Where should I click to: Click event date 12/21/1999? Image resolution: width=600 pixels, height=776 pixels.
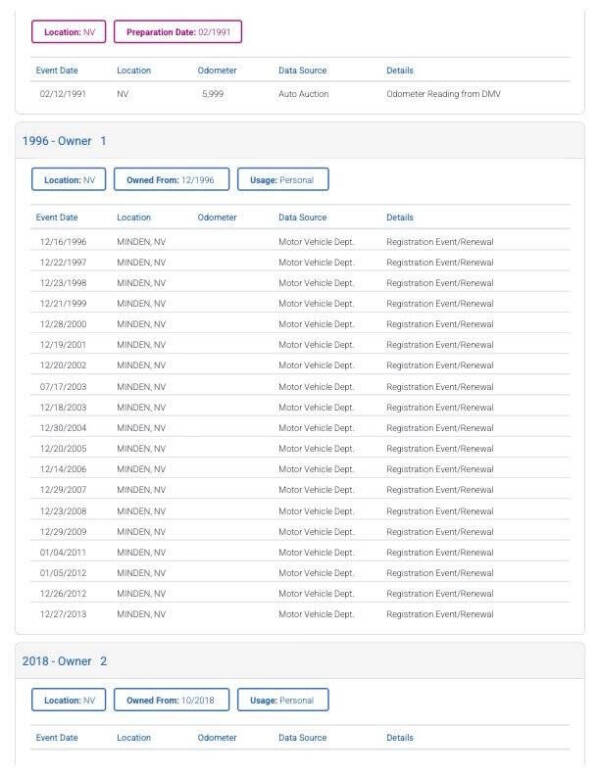tap(63, 304)
